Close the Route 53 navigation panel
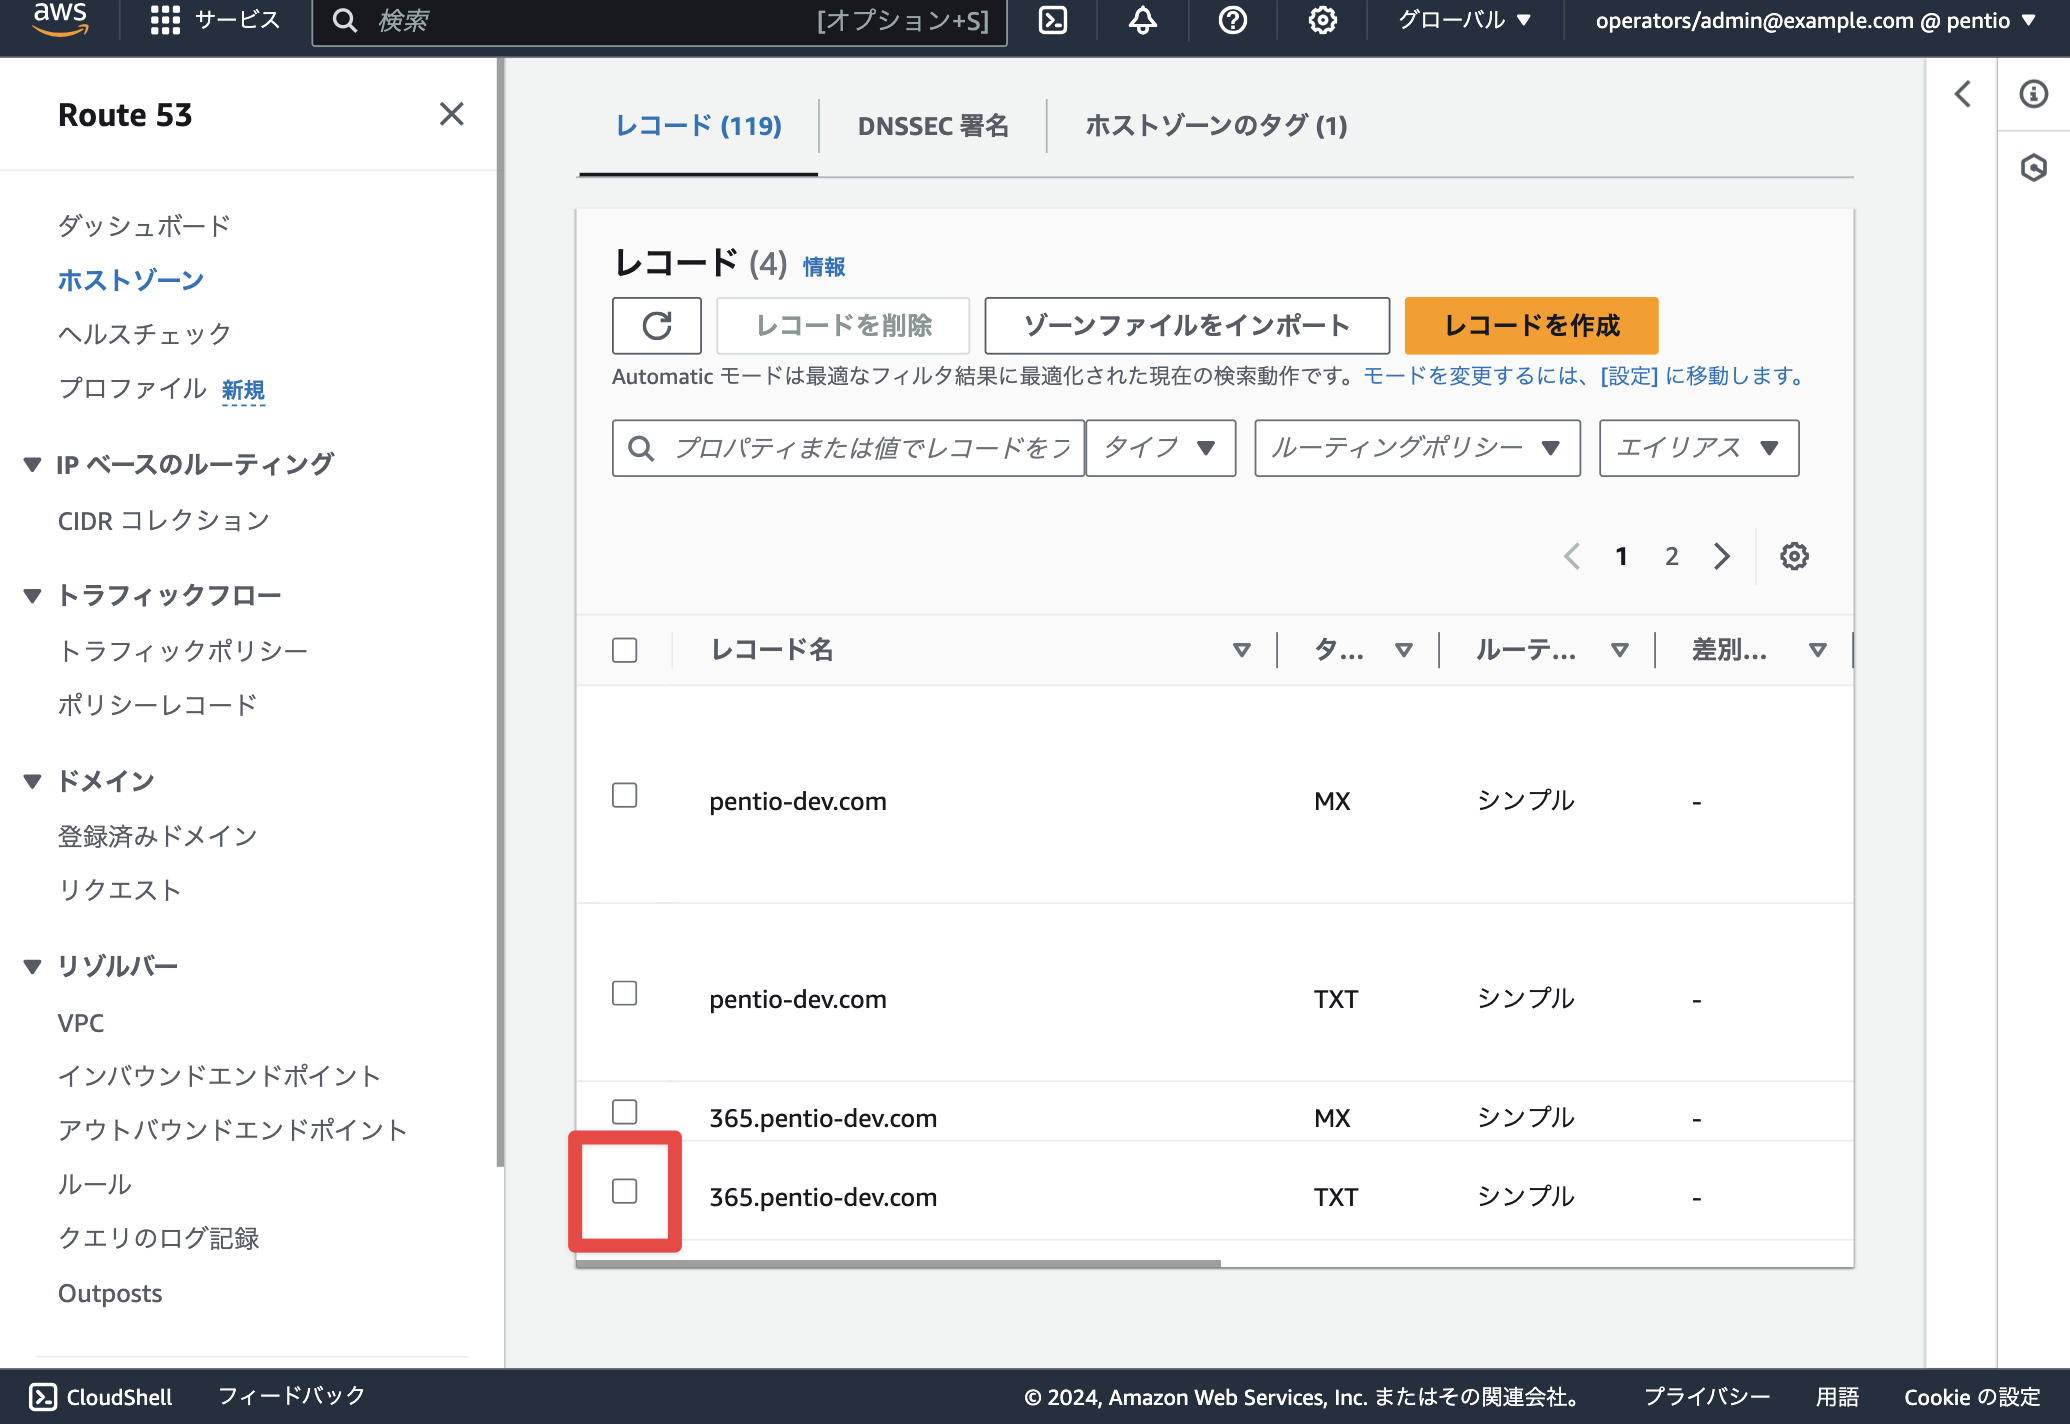 (x=452, y=114)
